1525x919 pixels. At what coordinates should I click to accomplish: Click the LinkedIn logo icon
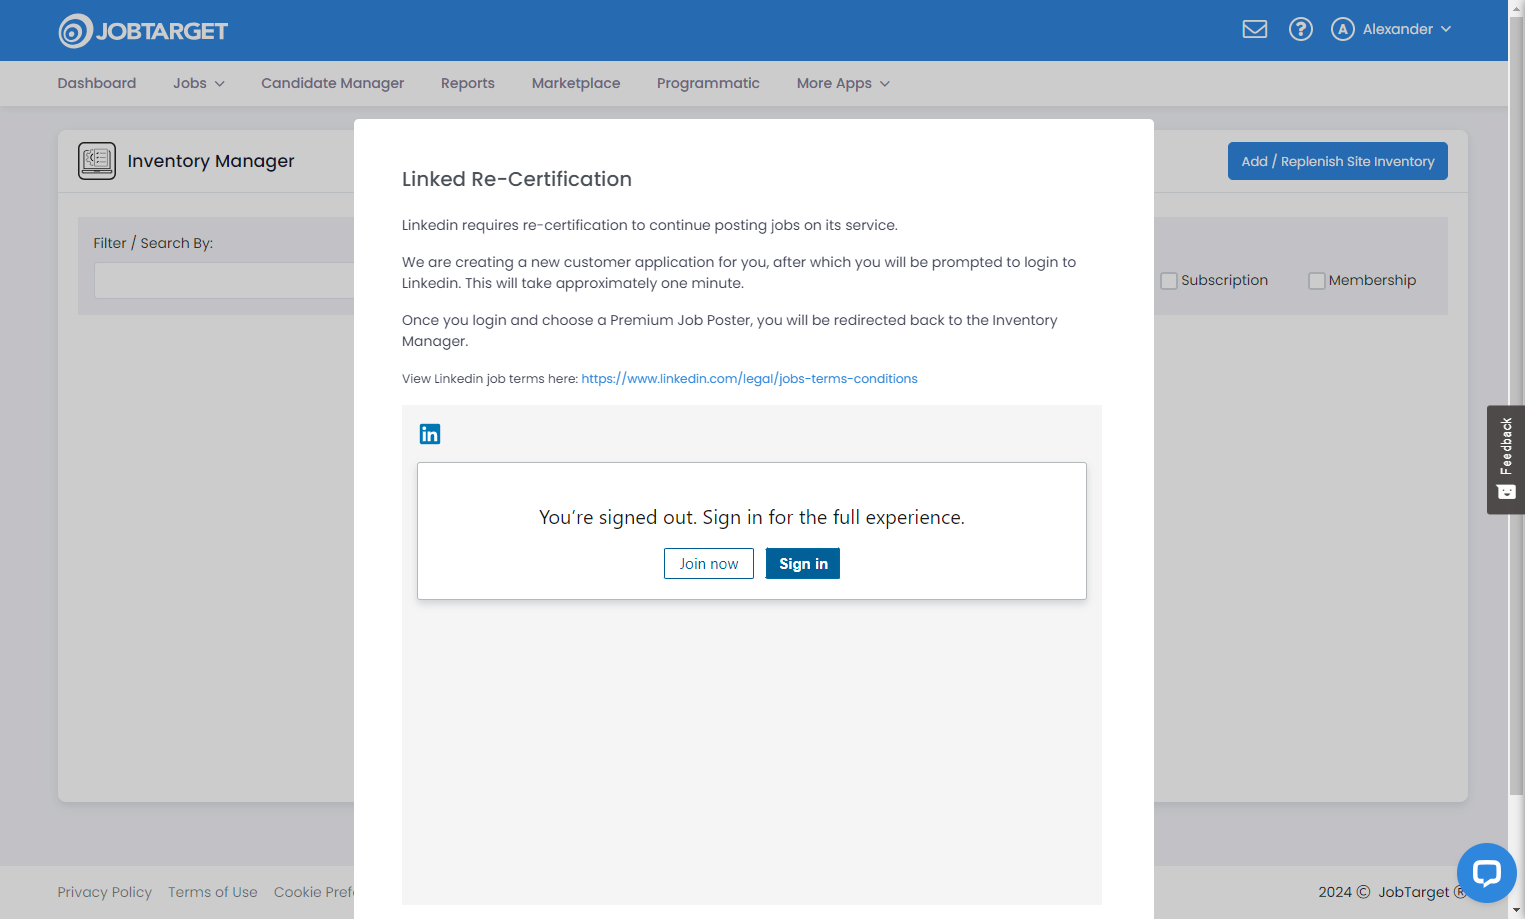click(430, 434)
